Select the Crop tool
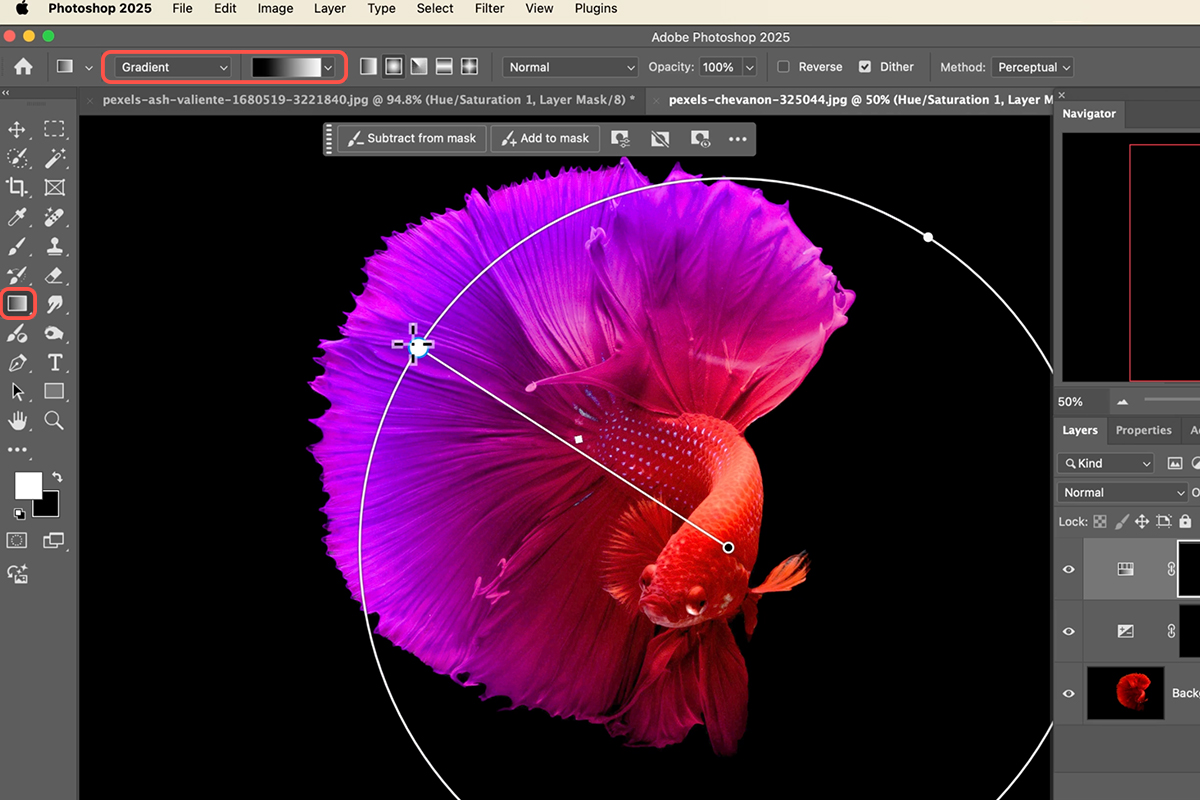The height and width of the screenshot is (800, 1200). [x=18, y=187]
